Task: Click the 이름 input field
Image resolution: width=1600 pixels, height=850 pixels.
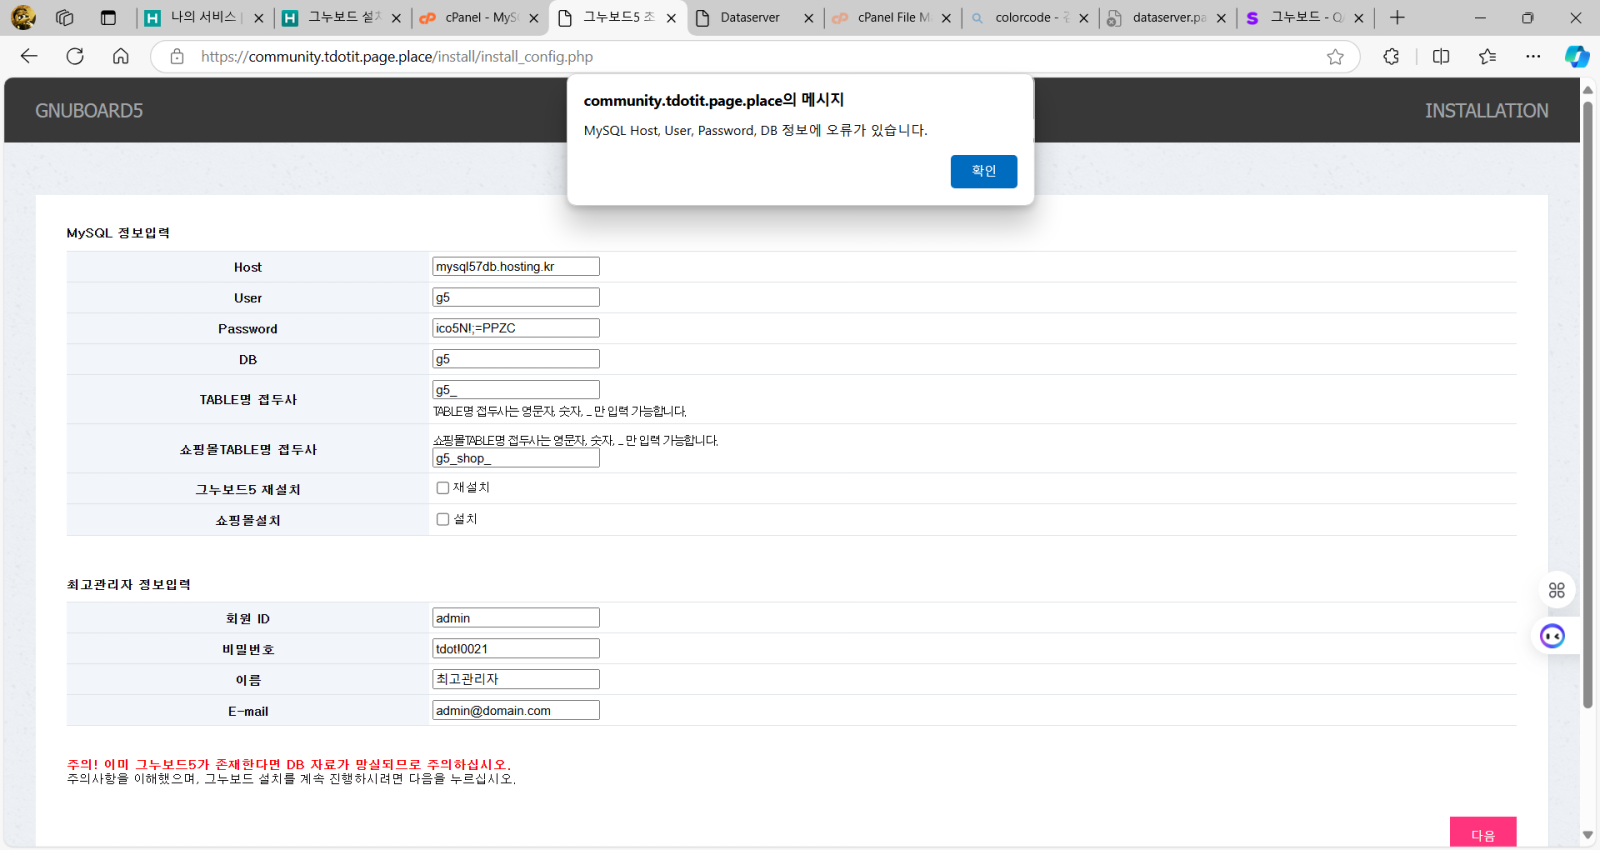Action: [516, 679]
